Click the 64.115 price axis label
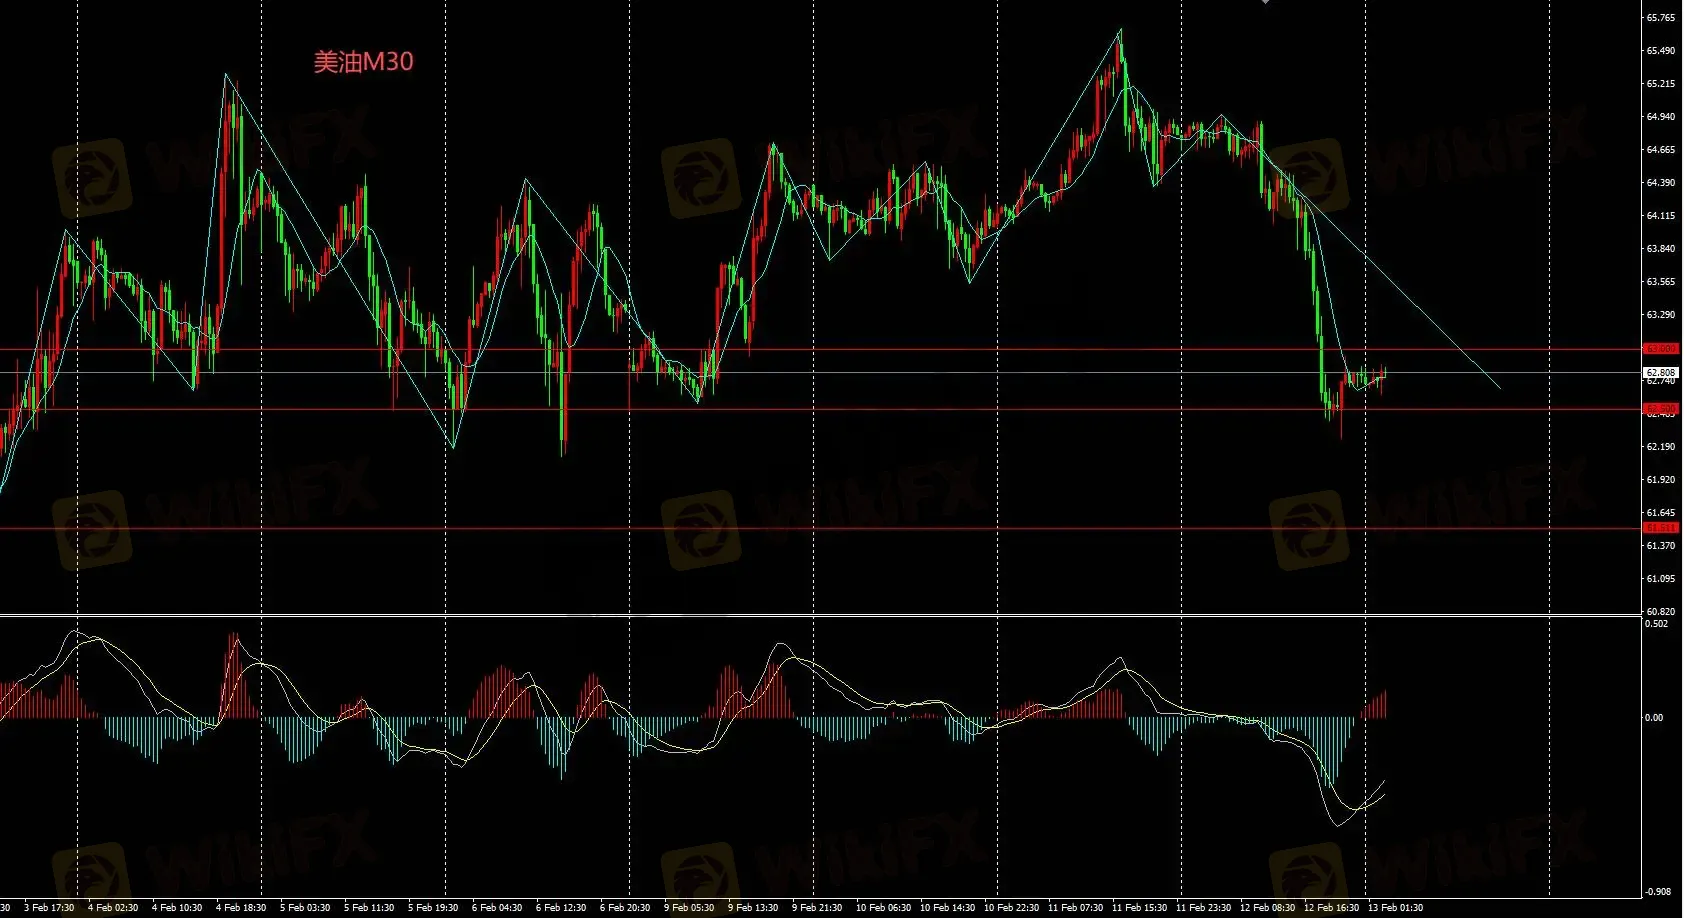1684x918 pixels. tap(1661, 216)
